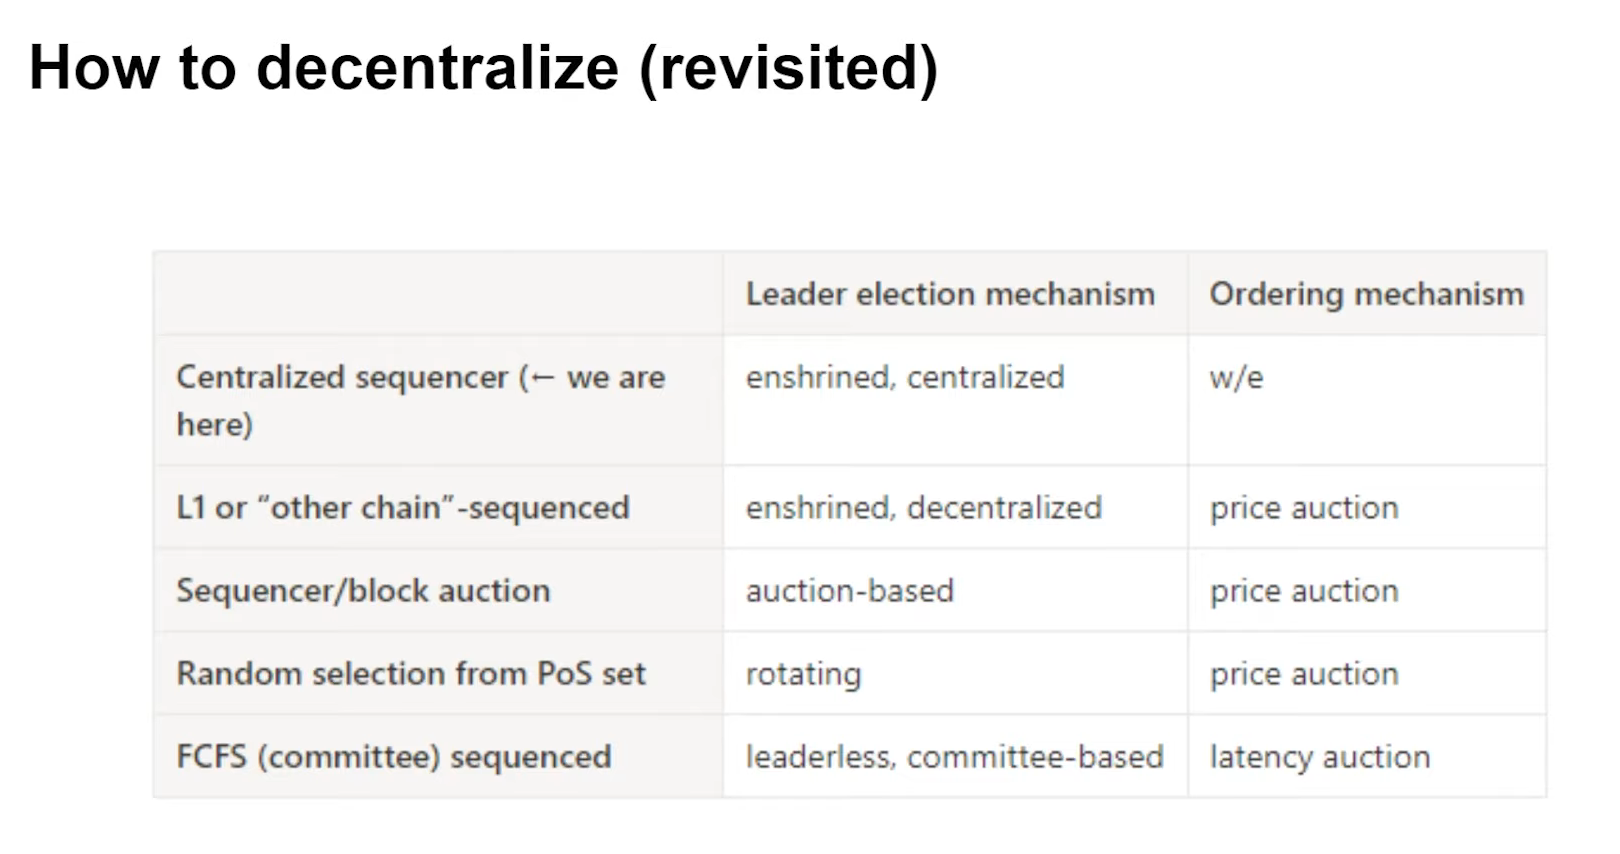Click the "enshrined, decentralized" cell
Viewport: 1620px width, 854px height.
click(923, 508)
